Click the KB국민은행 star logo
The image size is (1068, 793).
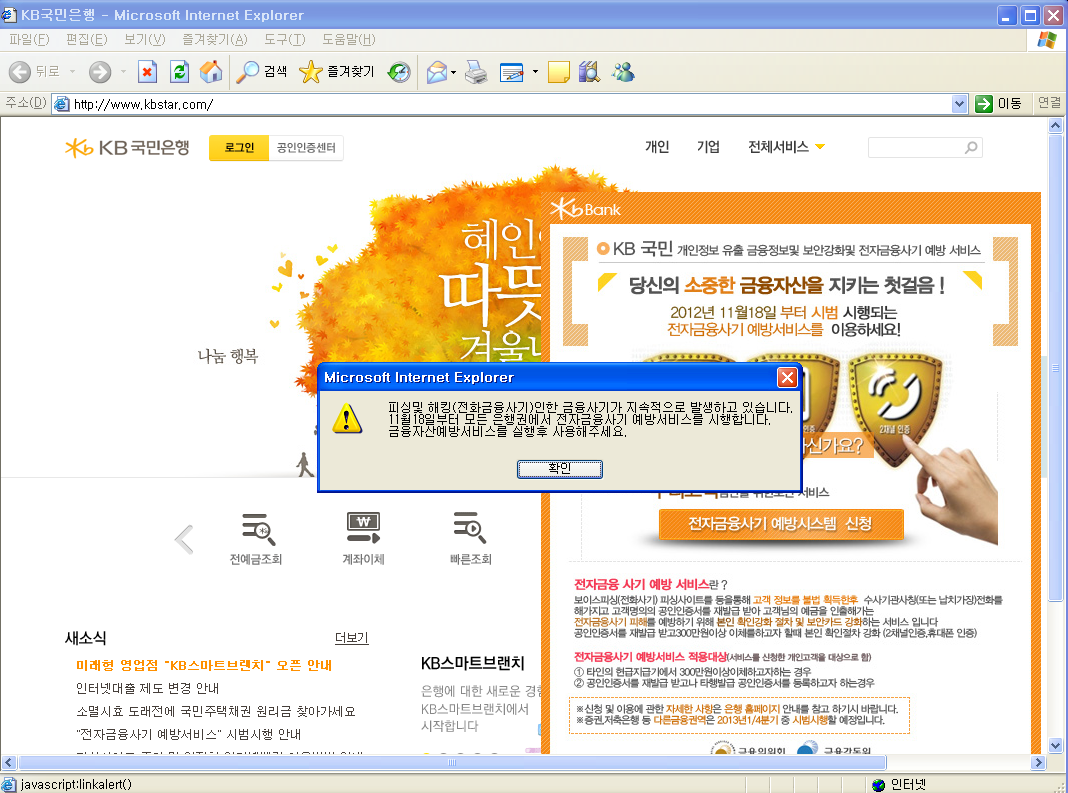(127, 147)
